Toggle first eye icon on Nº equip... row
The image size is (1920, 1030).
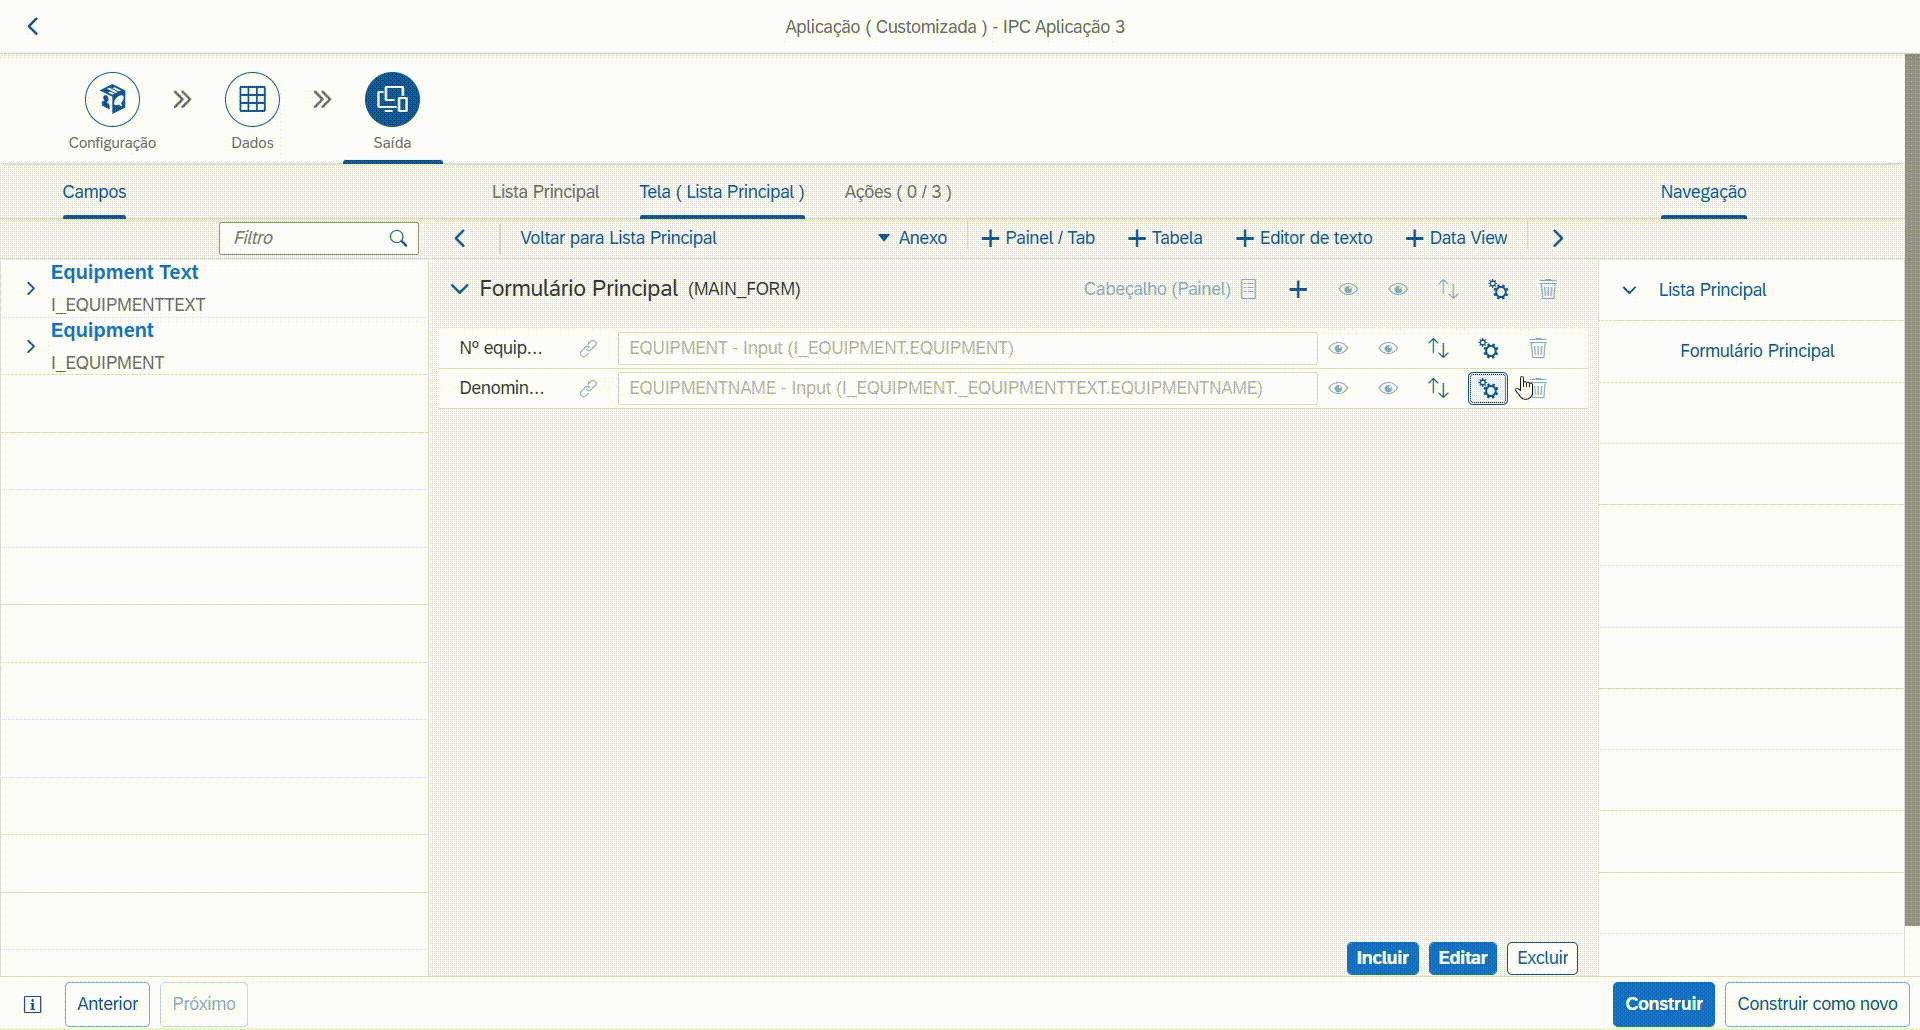point(1338,348)
